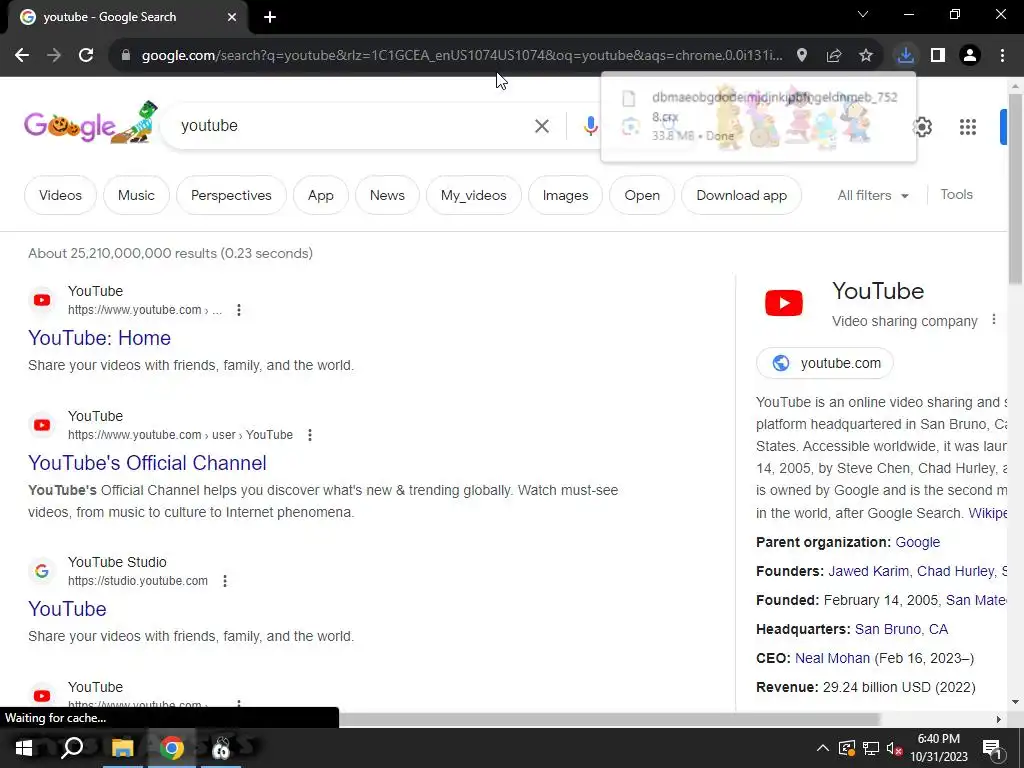Open the Chrome profile avatar icon
Image resolution: width=1024 pixels, height=768 pixels.
point(970,56)
